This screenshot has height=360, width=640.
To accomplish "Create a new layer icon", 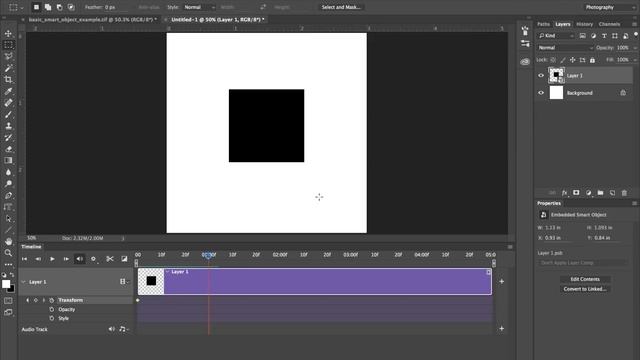I will [x=612, y=193].
